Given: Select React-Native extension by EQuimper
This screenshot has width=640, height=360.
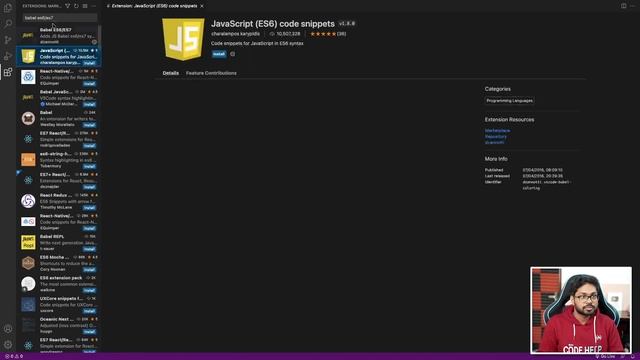Looking at the screenshot, I should coord(58,77).
